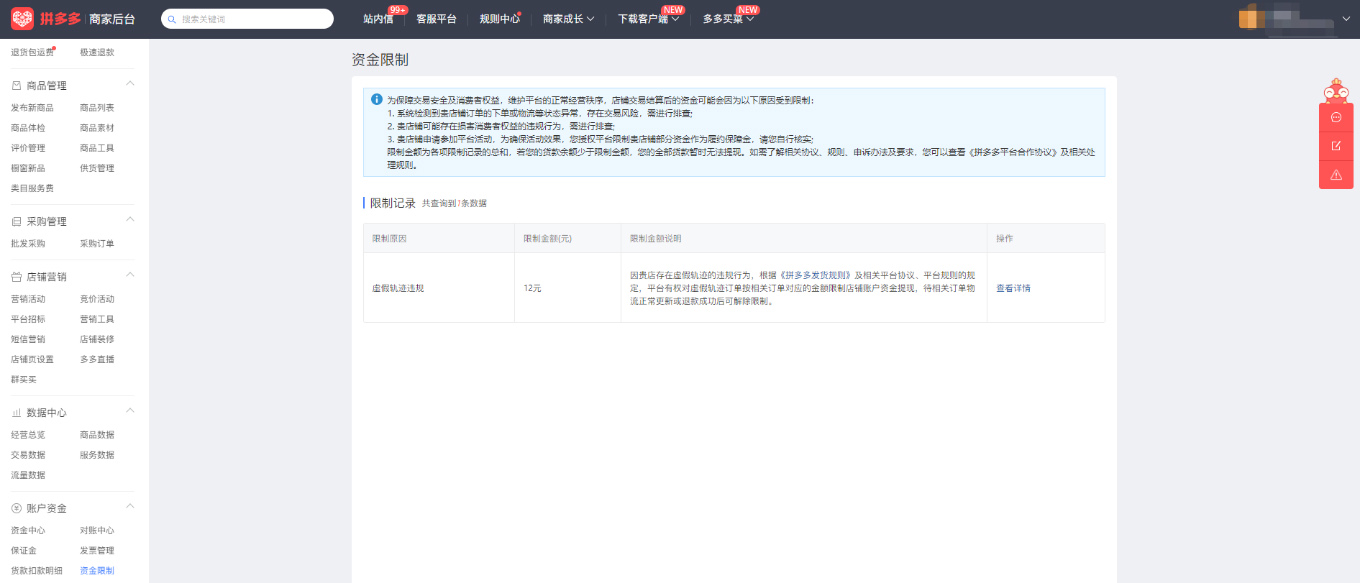Collapse the 店铺营销 sidebar section

pyautogui.click(x=130, y=276)
